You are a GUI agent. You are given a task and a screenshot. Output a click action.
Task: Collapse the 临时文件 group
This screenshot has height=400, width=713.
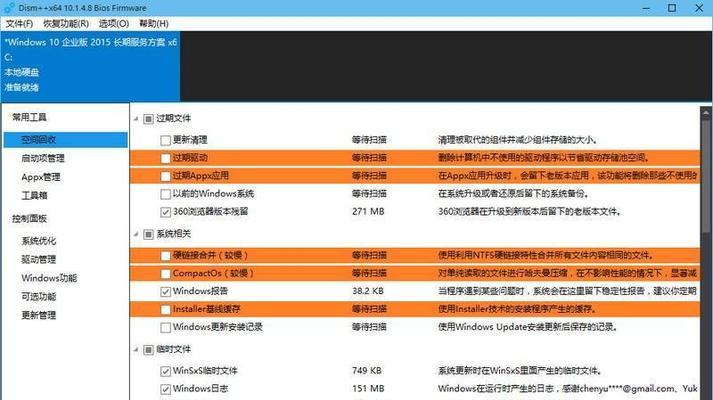[136, 350]
